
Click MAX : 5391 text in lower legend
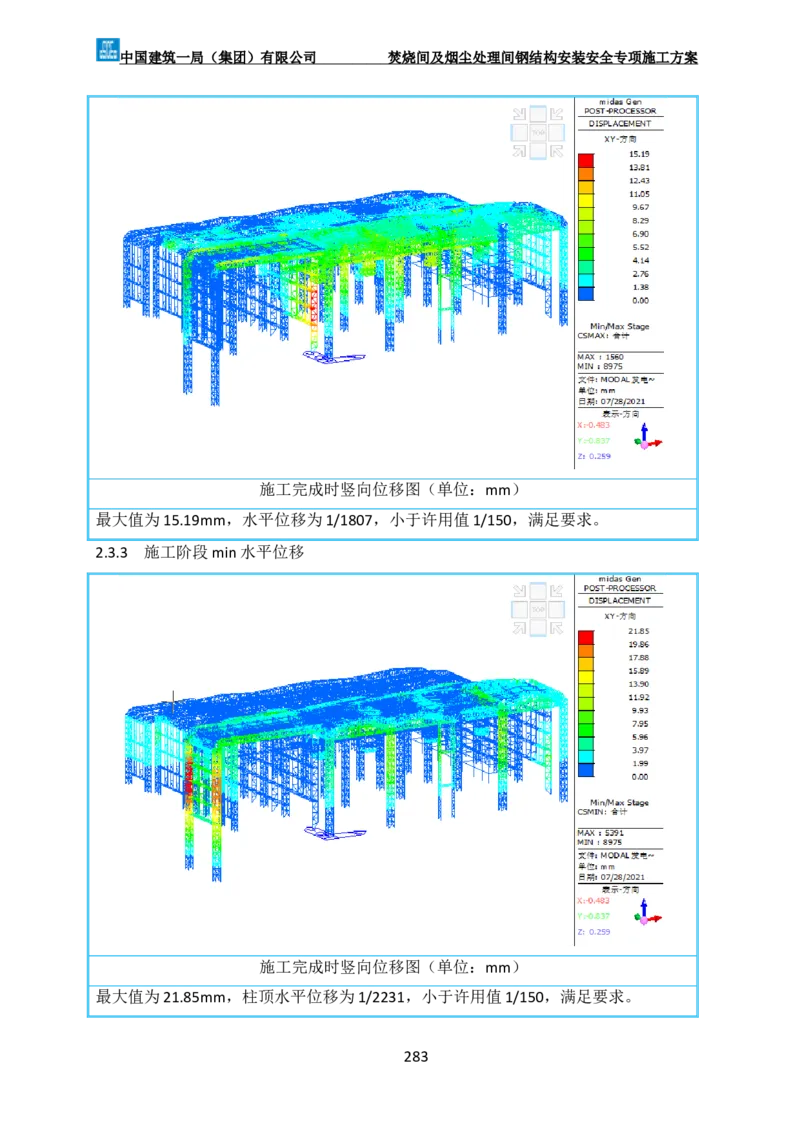click(x=601, y=833)
